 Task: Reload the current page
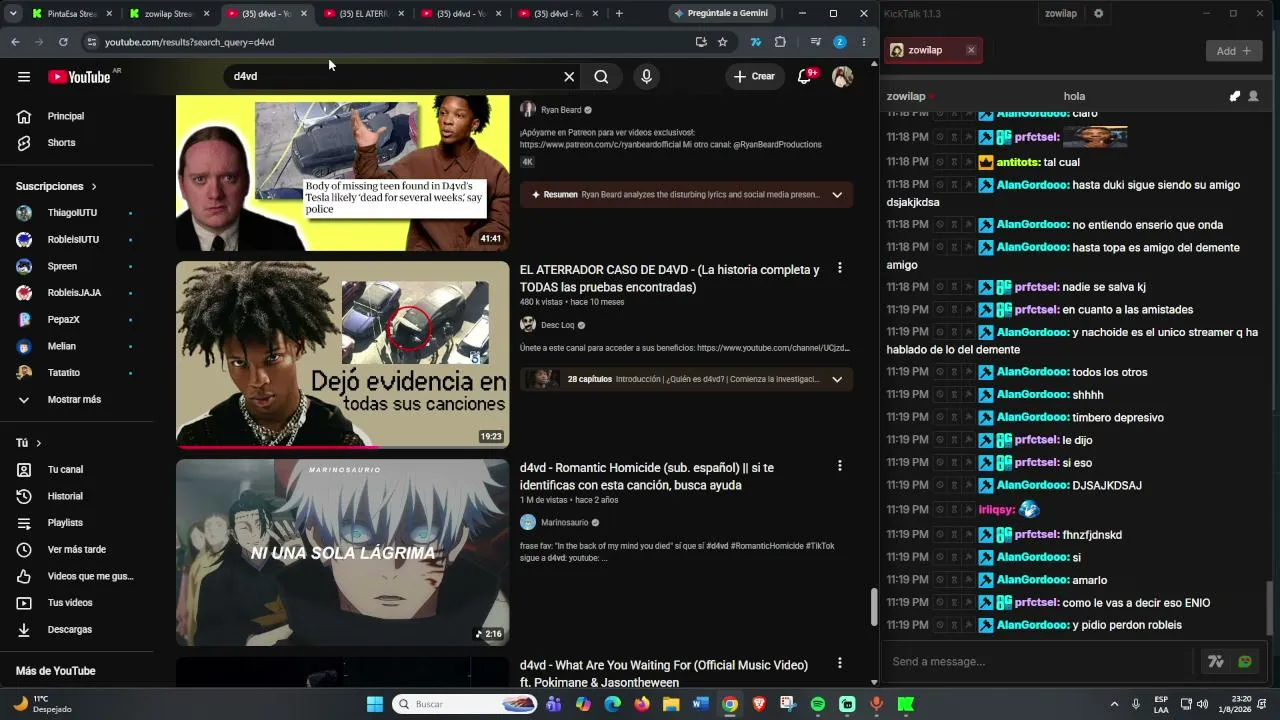click(x=63, y=42)
